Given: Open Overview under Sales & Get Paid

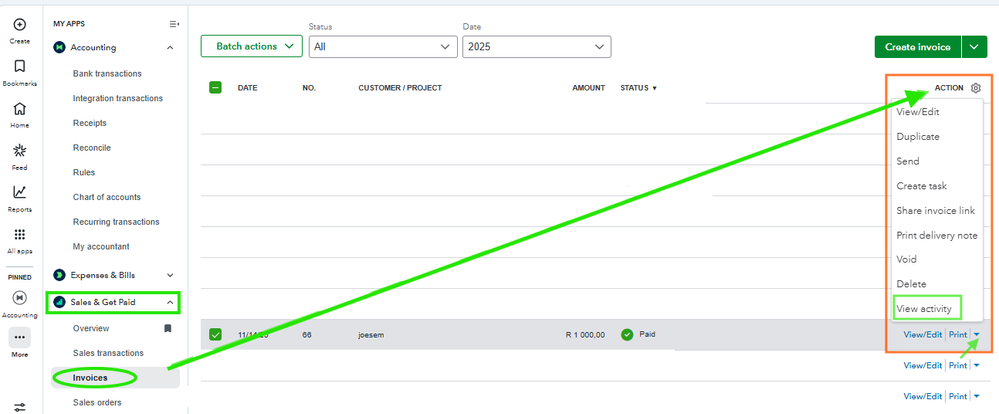Looking at the screenshot, I should [x=91, y=329].
